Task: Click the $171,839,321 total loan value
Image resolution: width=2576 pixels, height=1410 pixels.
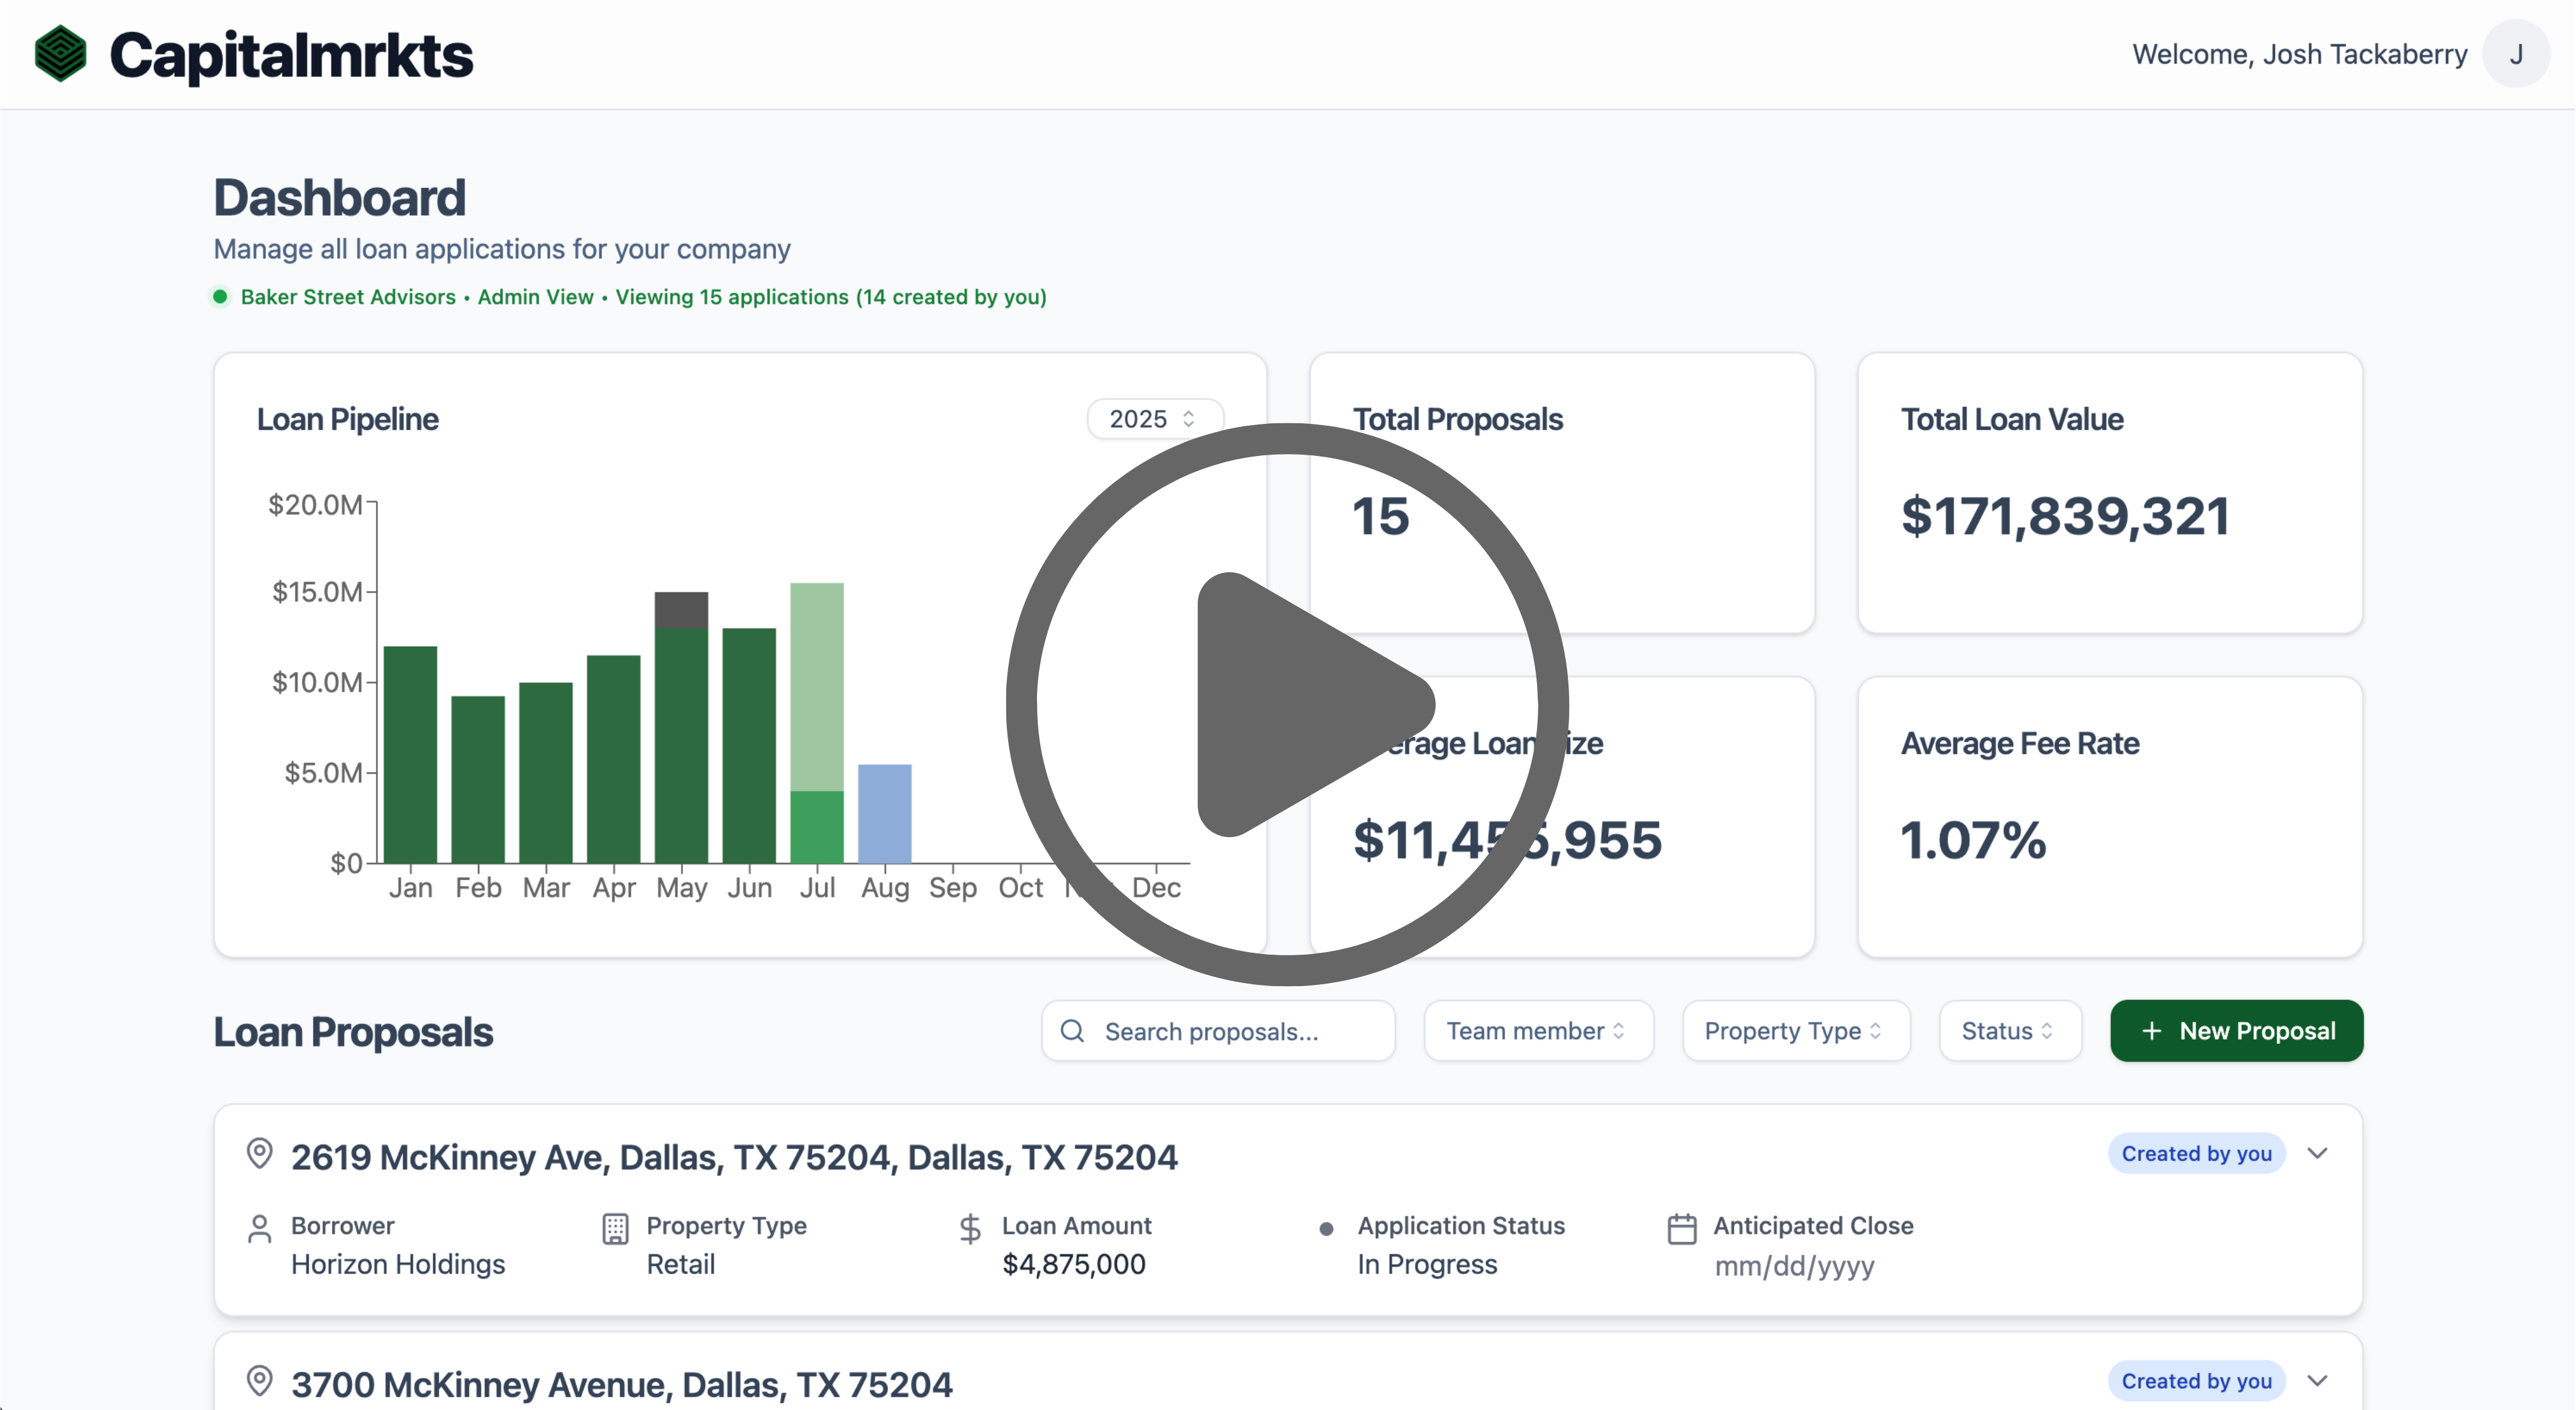Action: 2065,517
